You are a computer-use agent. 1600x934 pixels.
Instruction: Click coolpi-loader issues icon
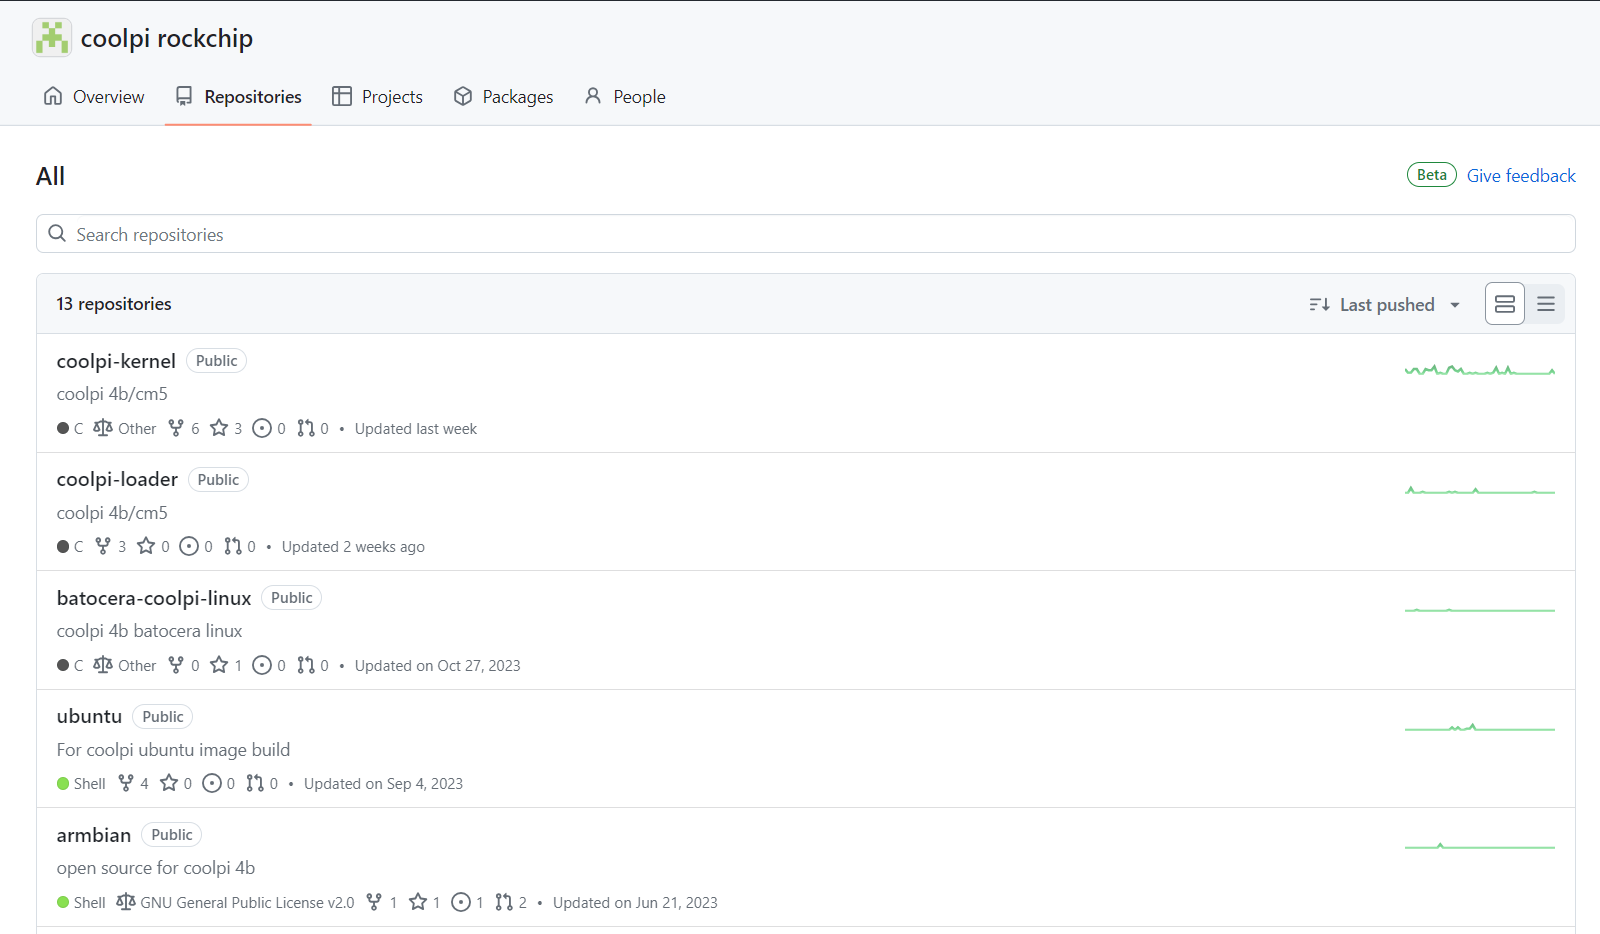[x=189, y=546]
